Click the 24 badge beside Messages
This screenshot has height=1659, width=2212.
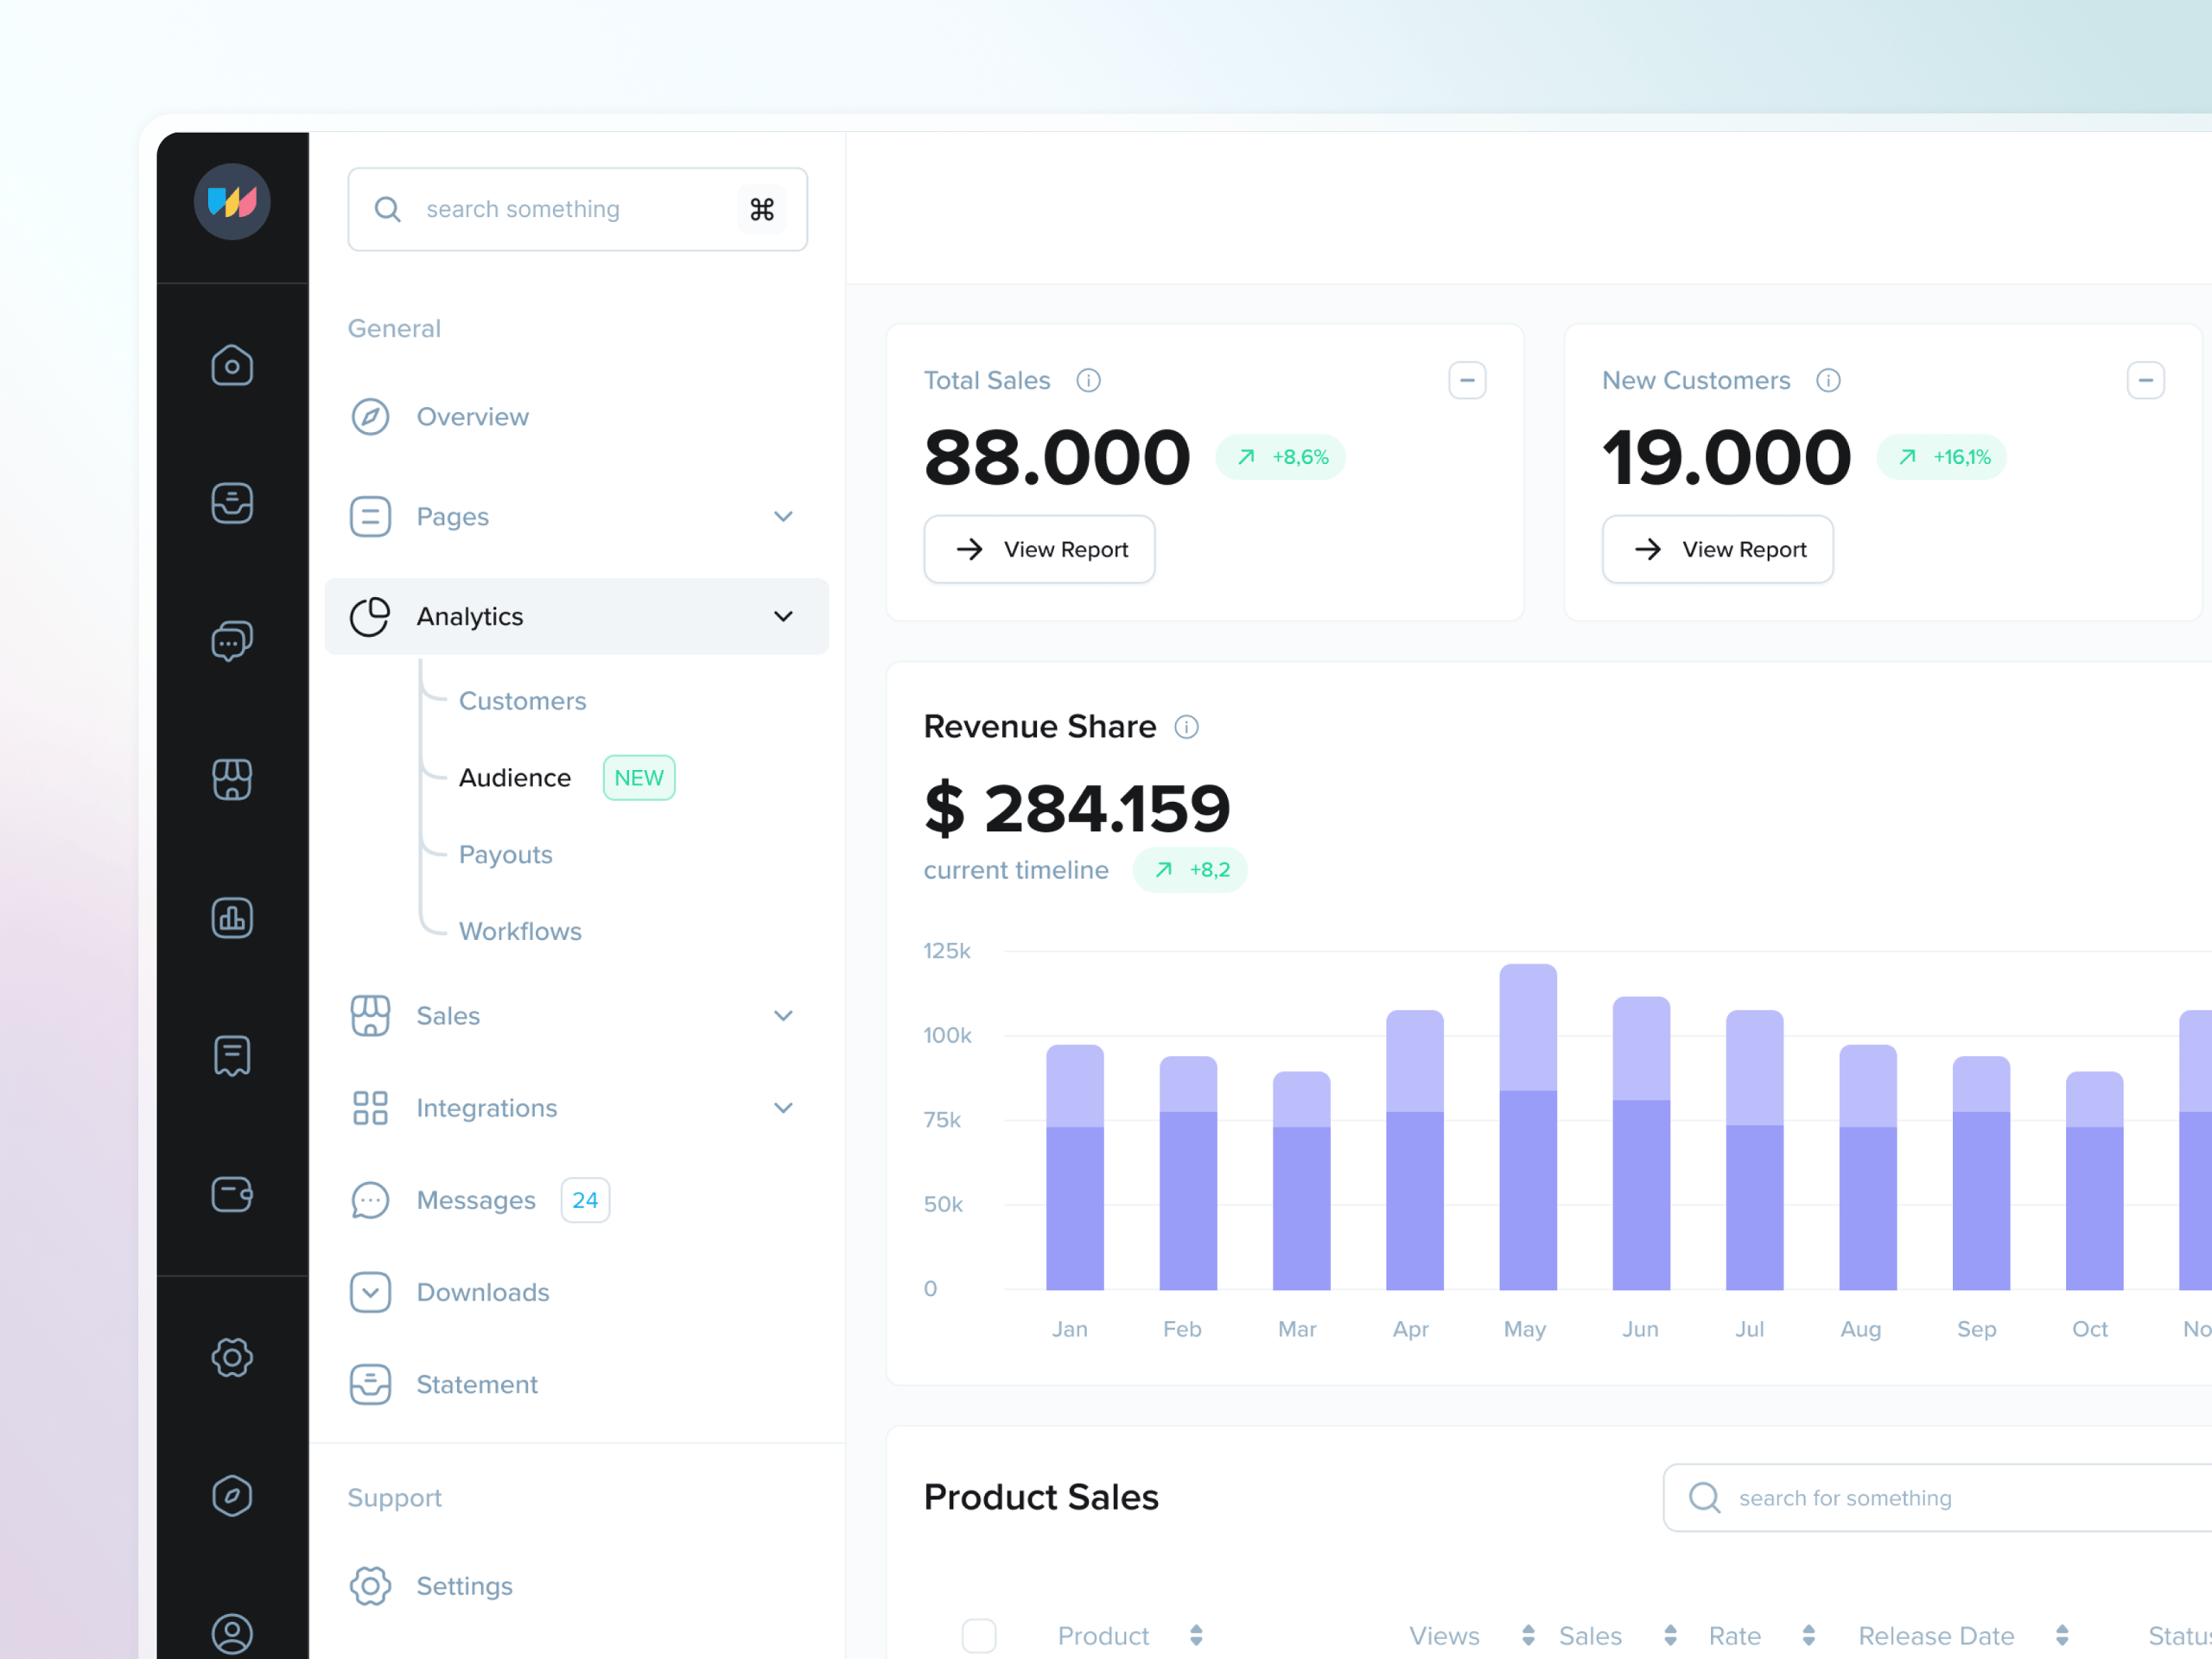pyautogui.click(x=585, y=1200)
